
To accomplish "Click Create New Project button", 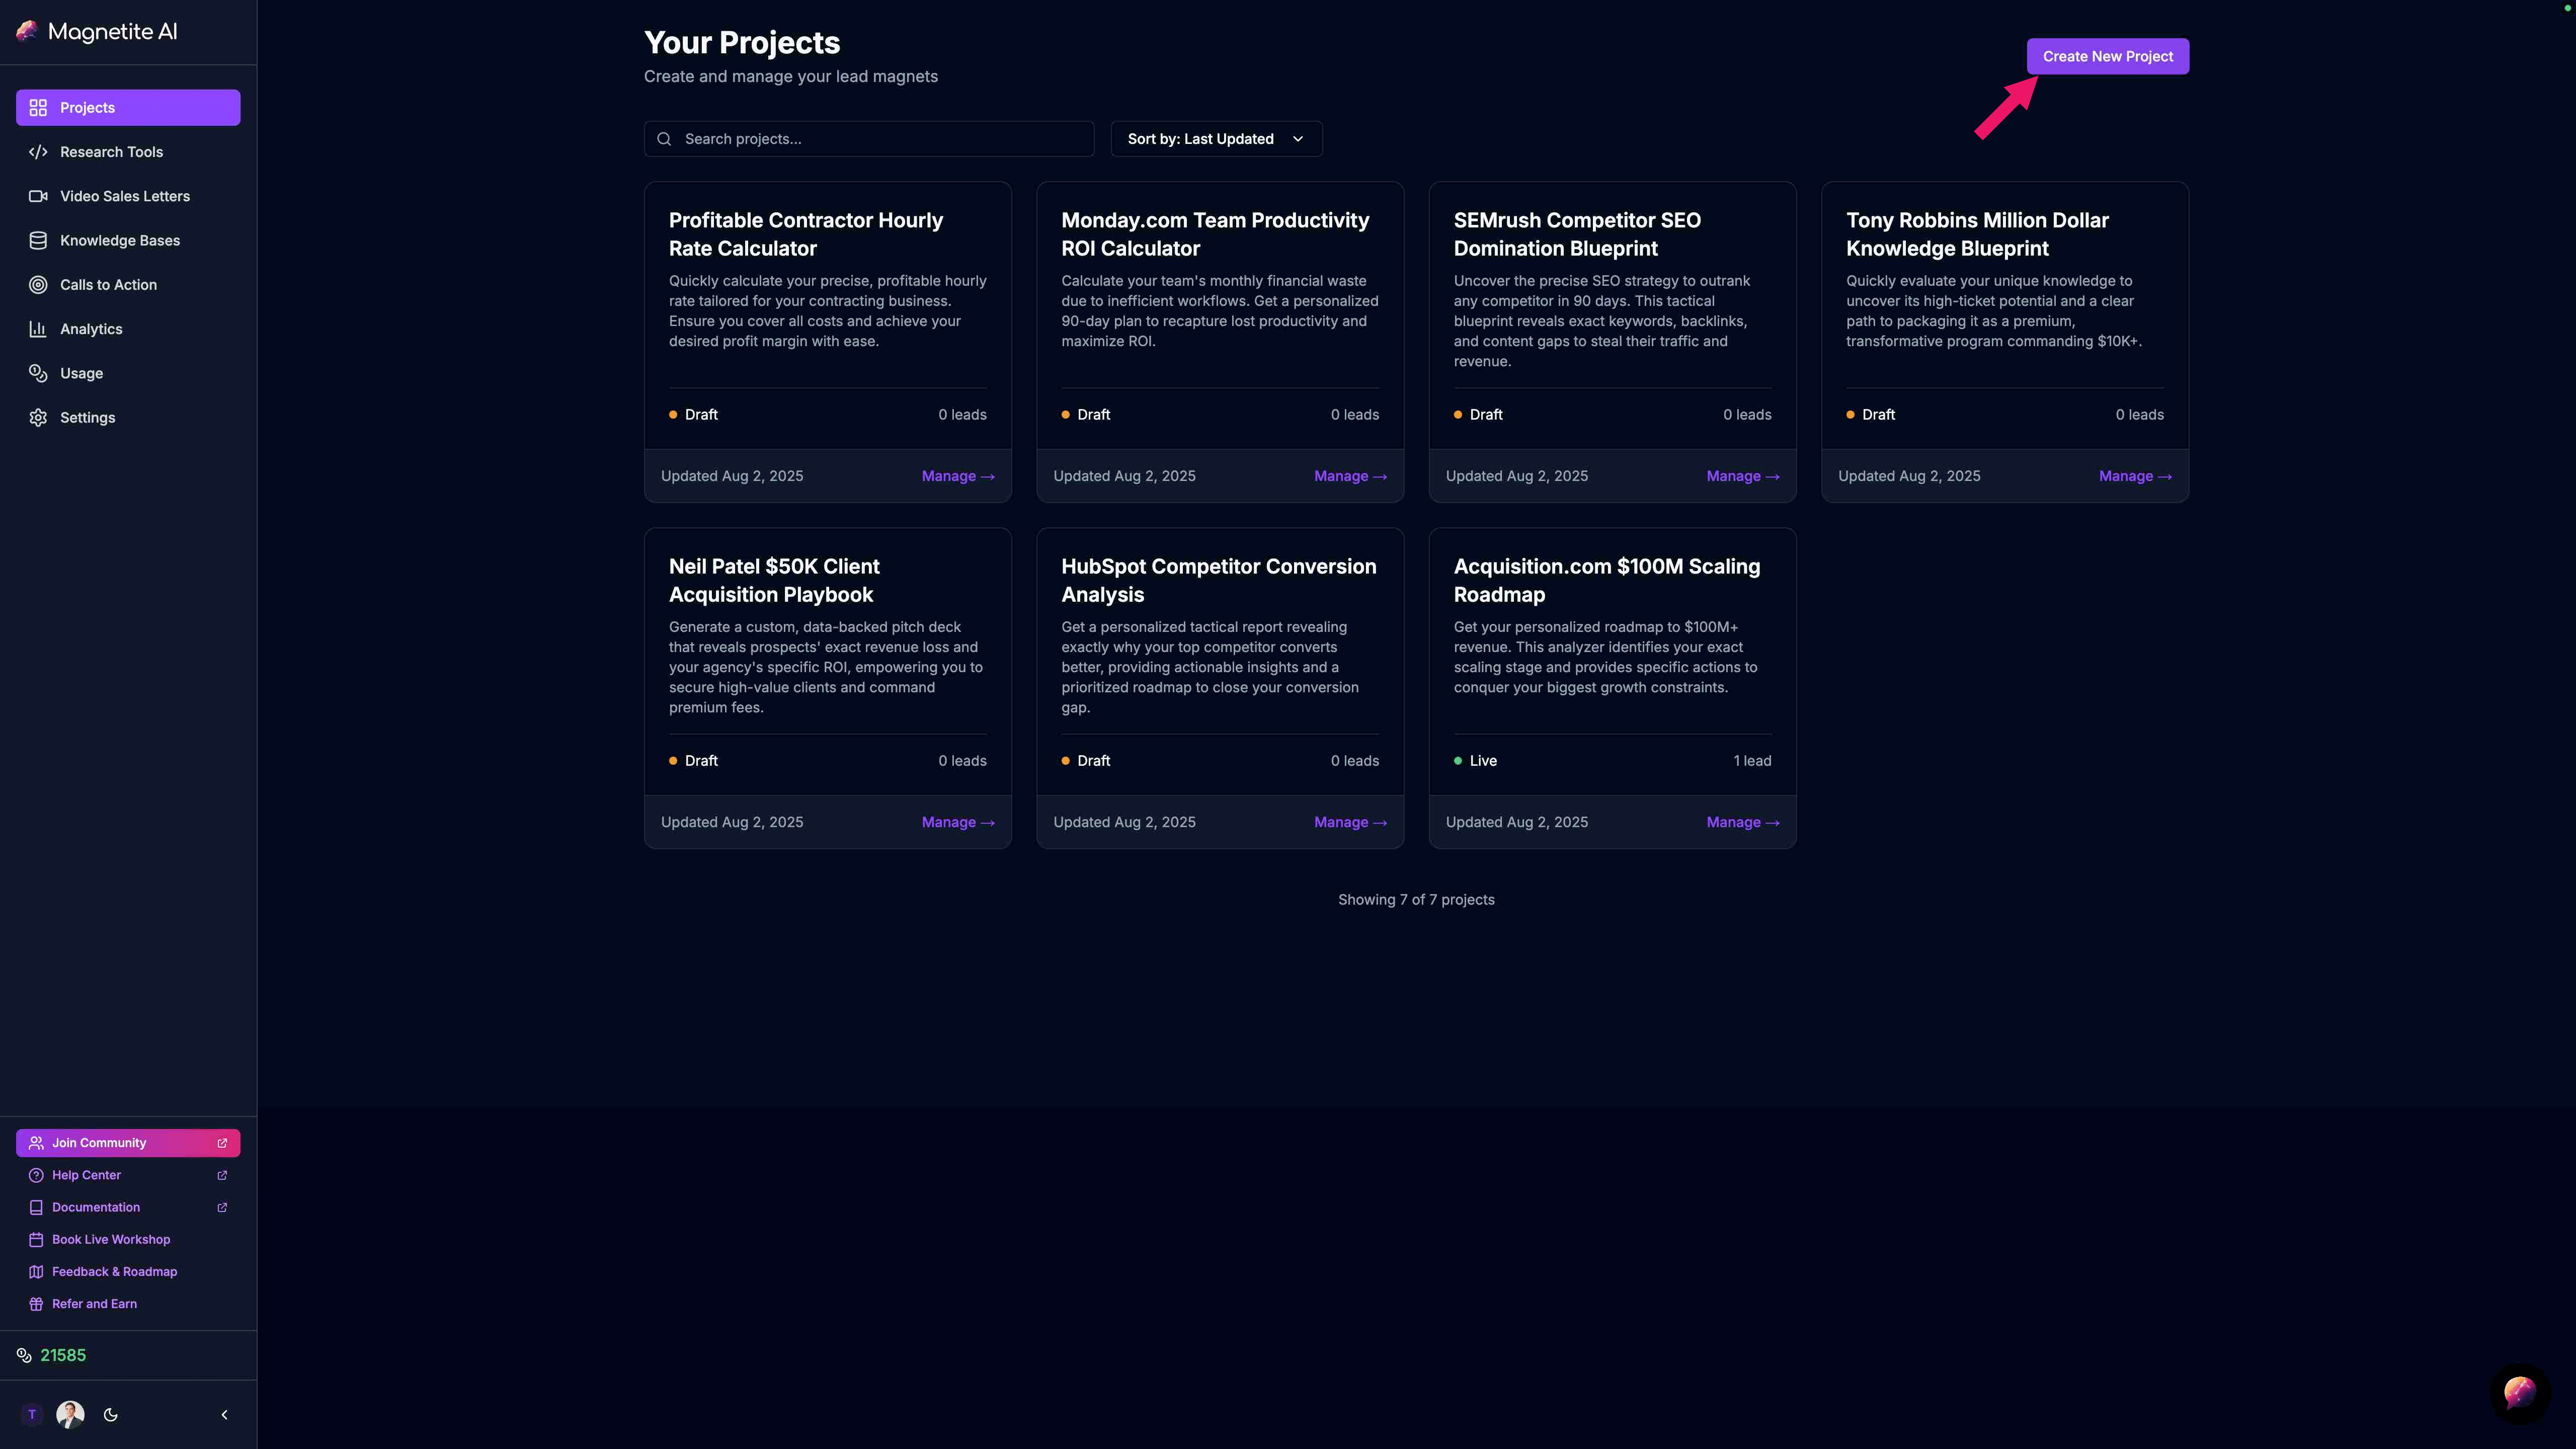I will tap(2107, 56).
